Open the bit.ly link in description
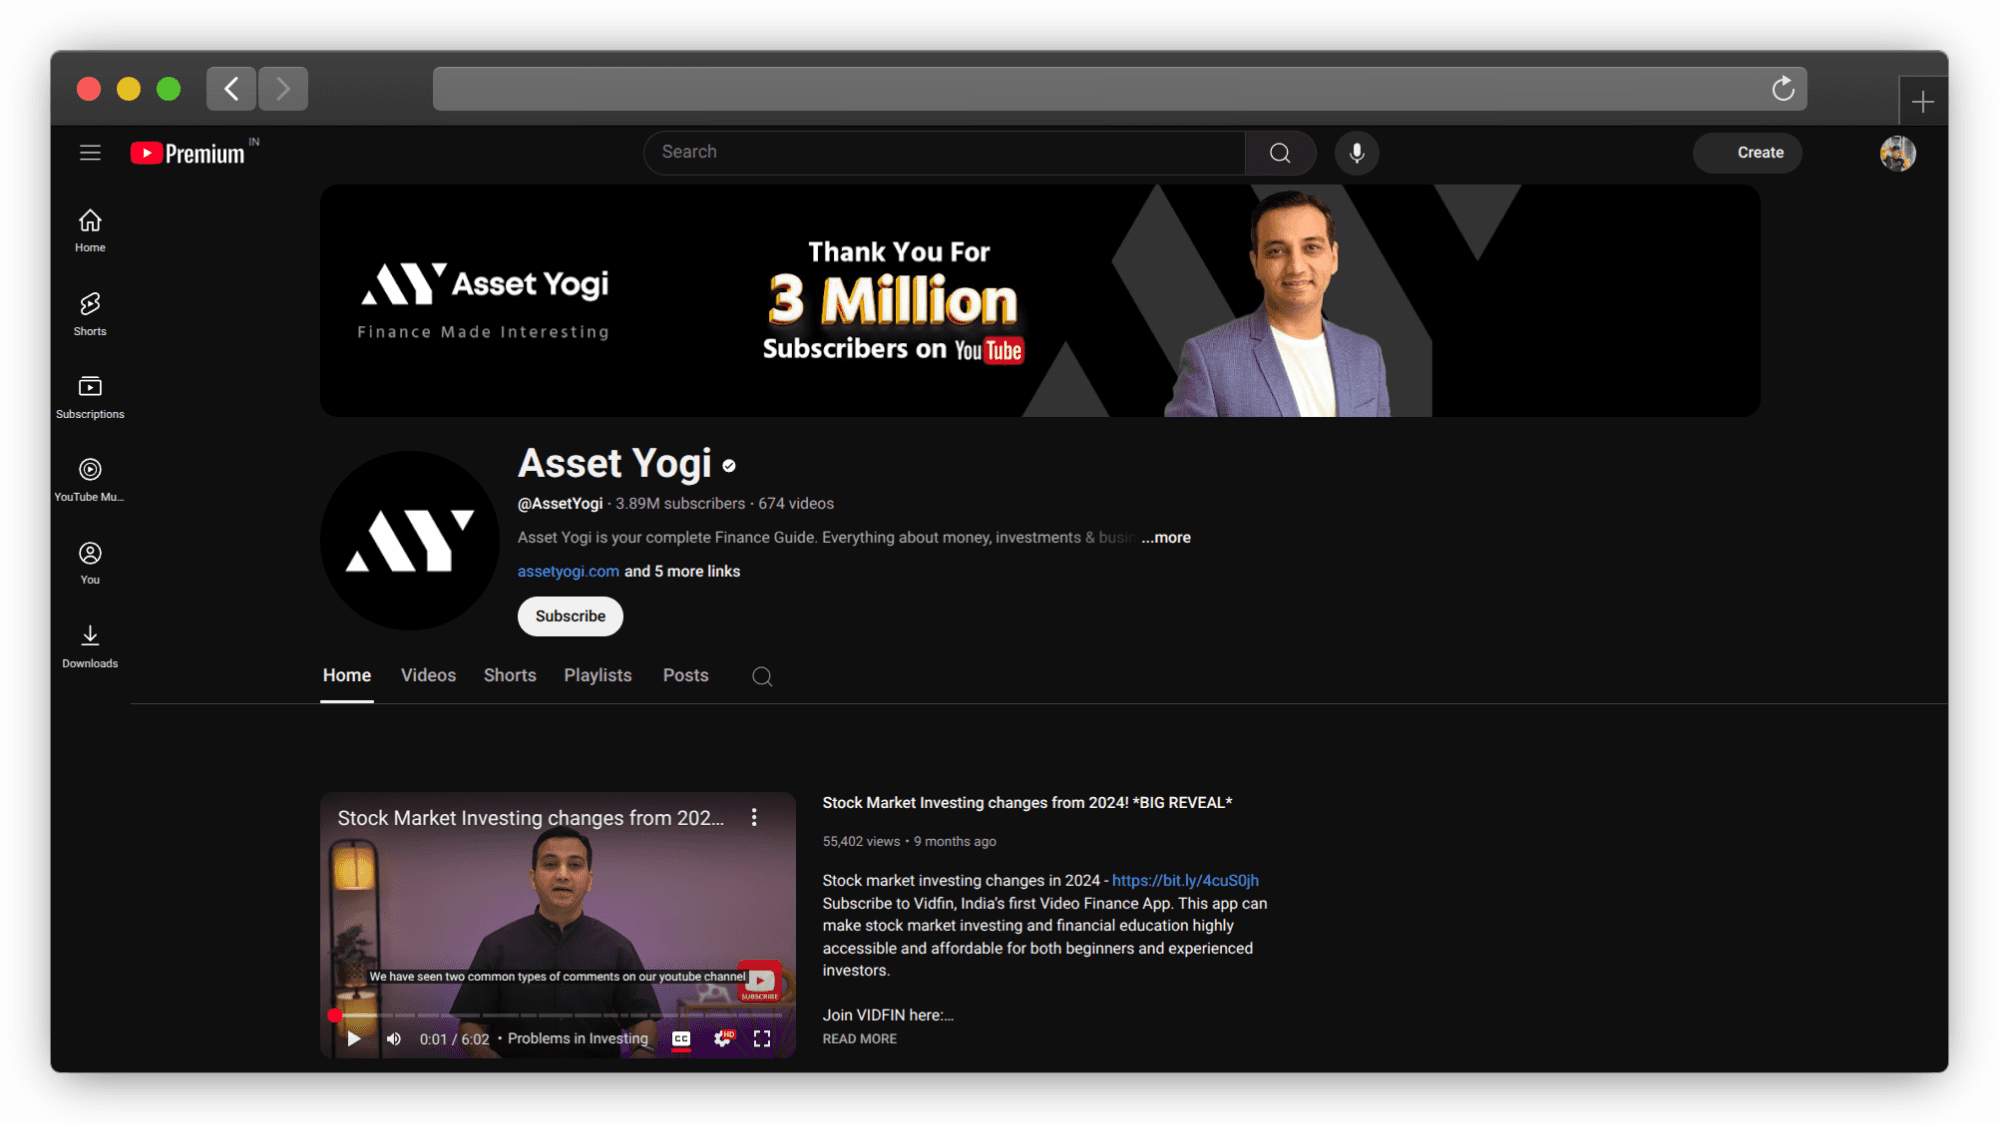 tap(1185, 881)
